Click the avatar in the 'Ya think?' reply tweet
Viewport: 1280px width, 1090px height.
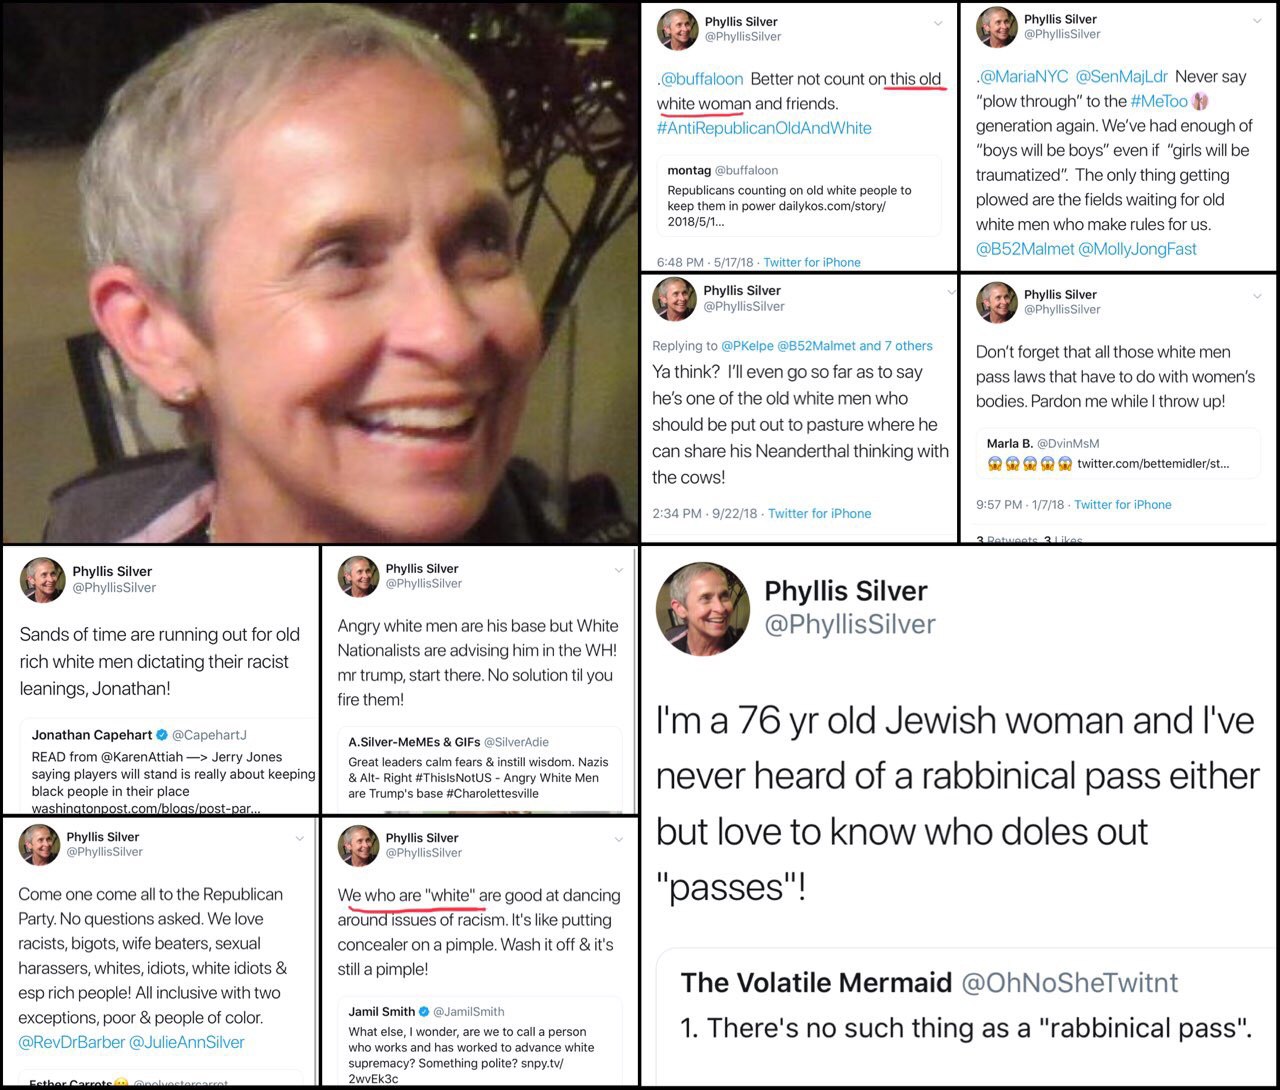click(x=674, y=298)
